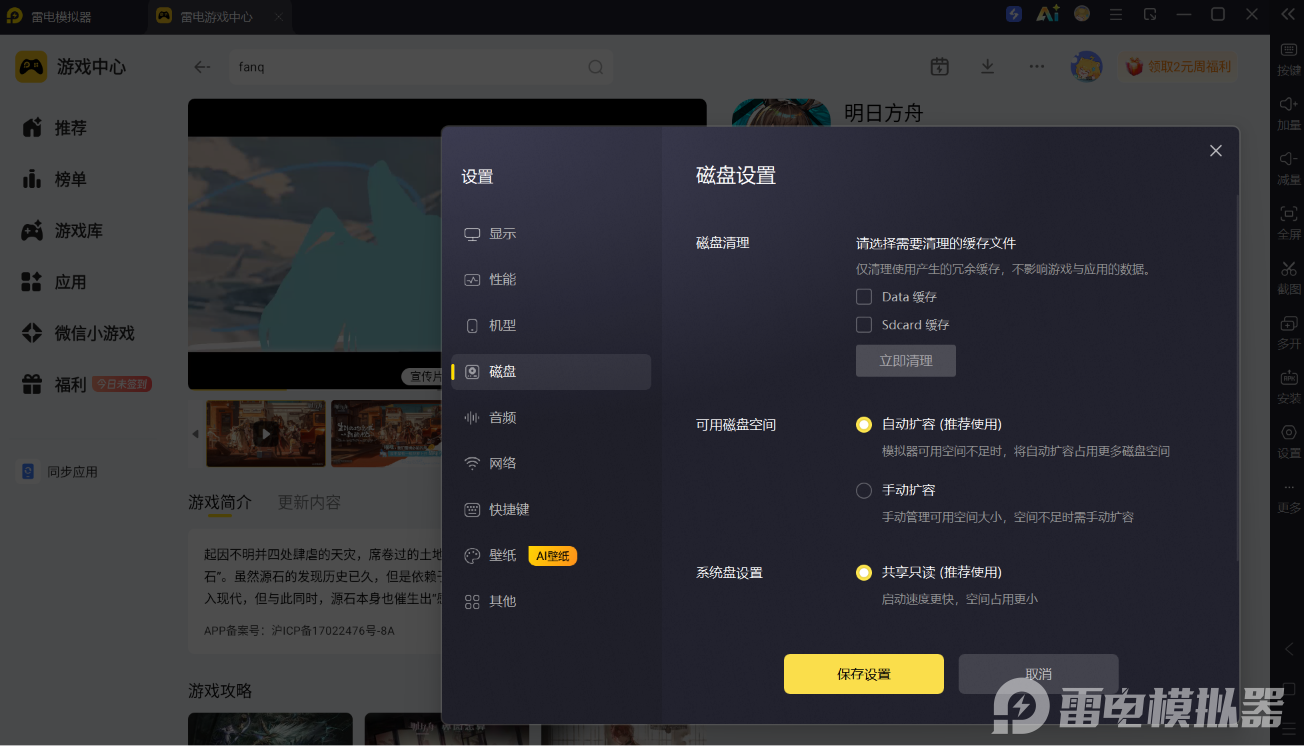1304x746 pixels.
Task: Click the blue lightning icon in title bar
Action: [1014, 14]
